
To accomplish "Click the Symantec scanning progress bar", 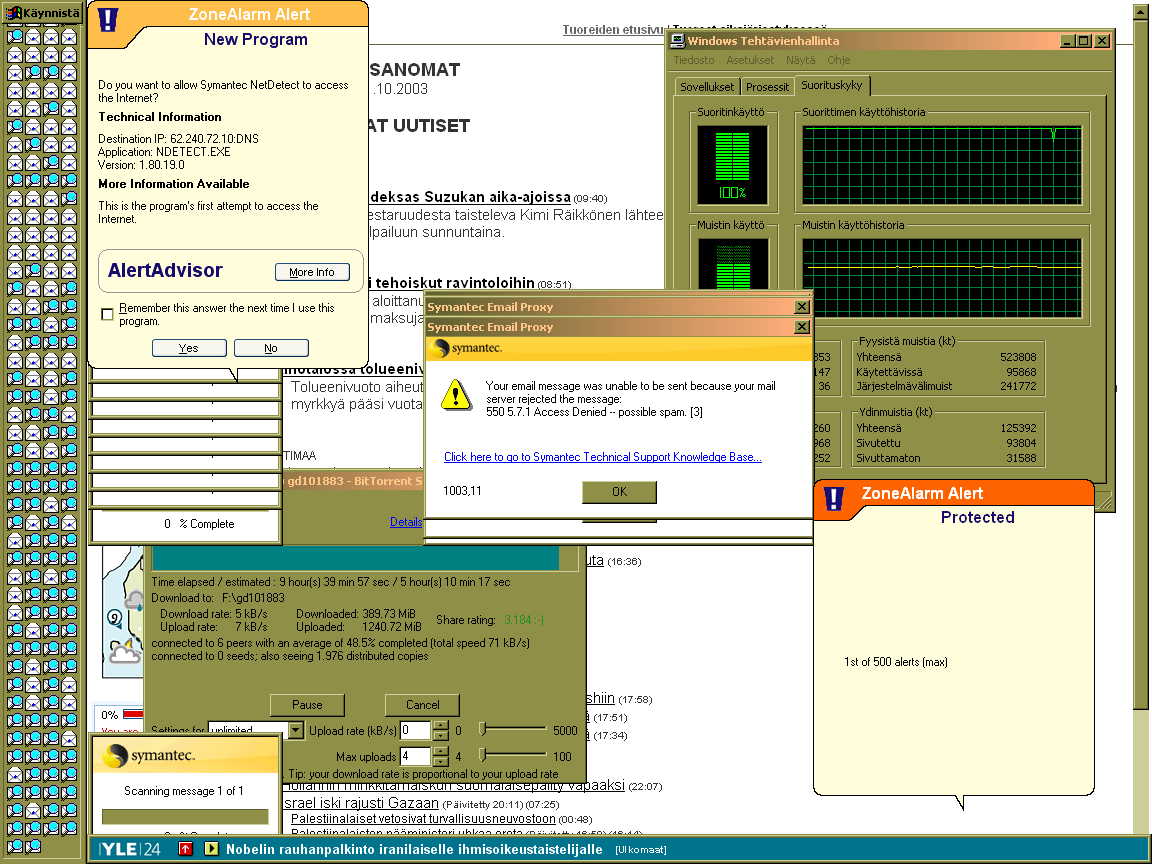I will point(185,817).
